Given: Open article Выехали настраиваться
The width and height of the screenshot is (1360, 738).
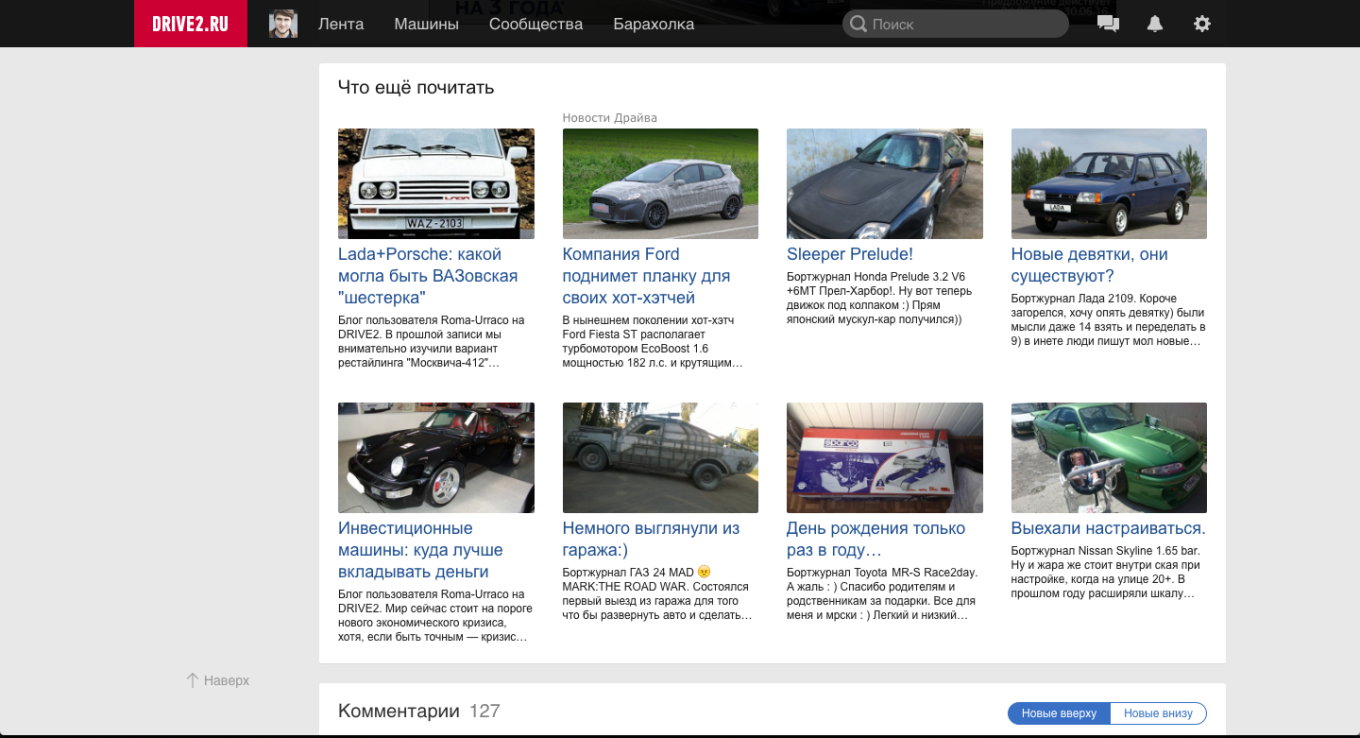Looking at the screenshot, I should [x=1108, y=528].
